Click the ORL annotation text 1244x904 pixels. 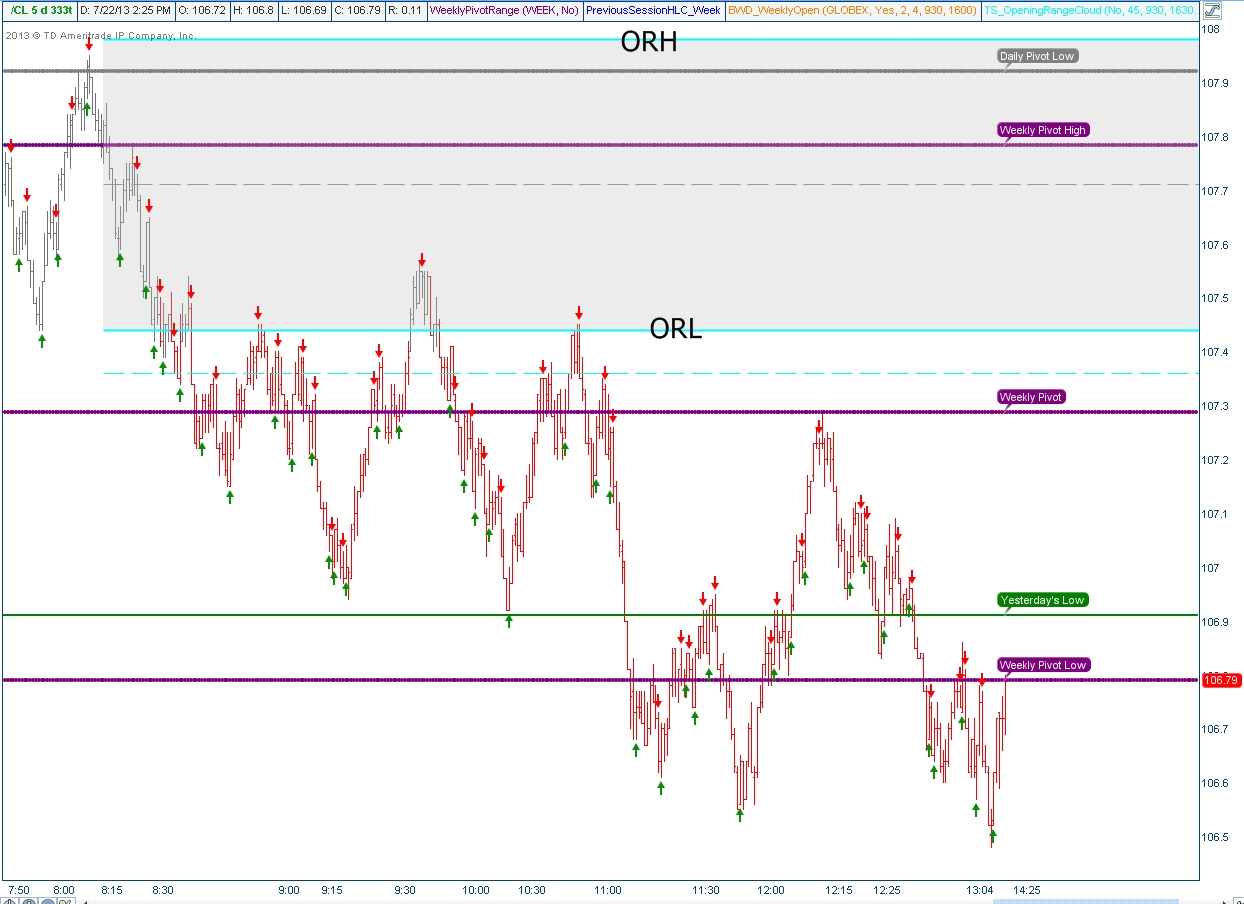click(x=676, y=328)
